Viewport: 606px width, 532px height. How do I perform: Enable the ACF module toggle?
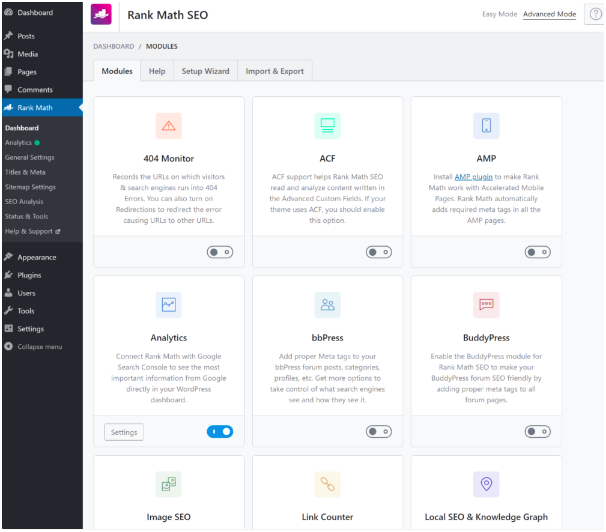pos(379,252)
